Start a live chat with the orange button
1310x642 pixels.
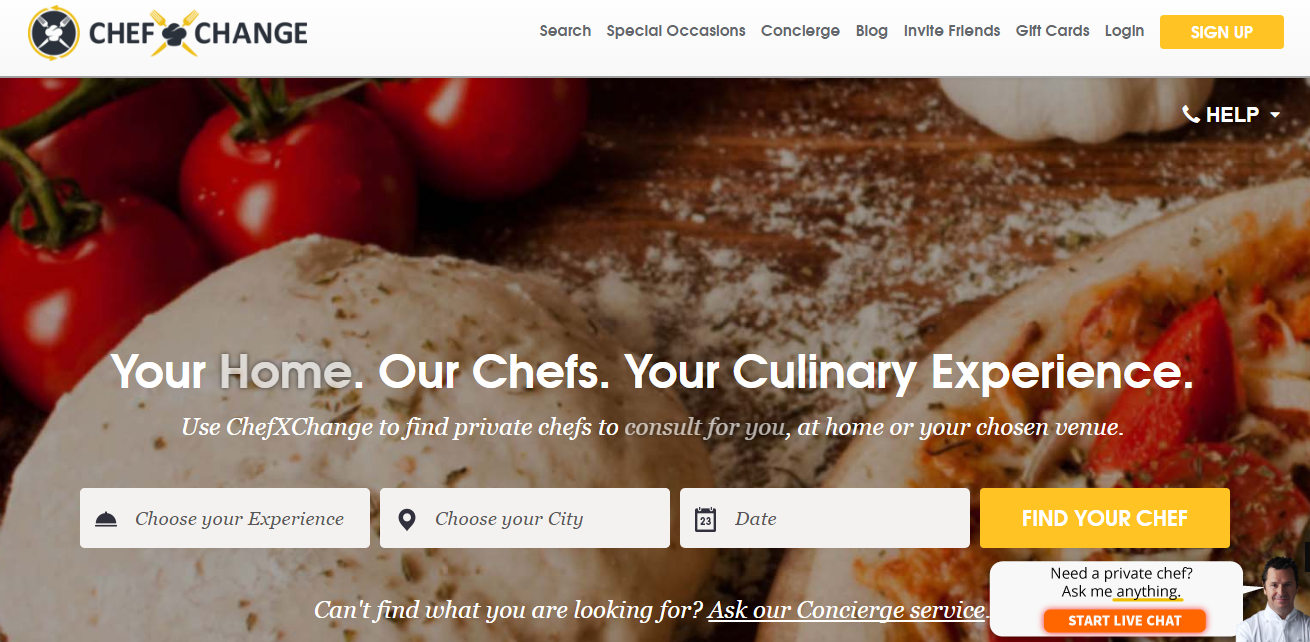[x=1125, y=620]
